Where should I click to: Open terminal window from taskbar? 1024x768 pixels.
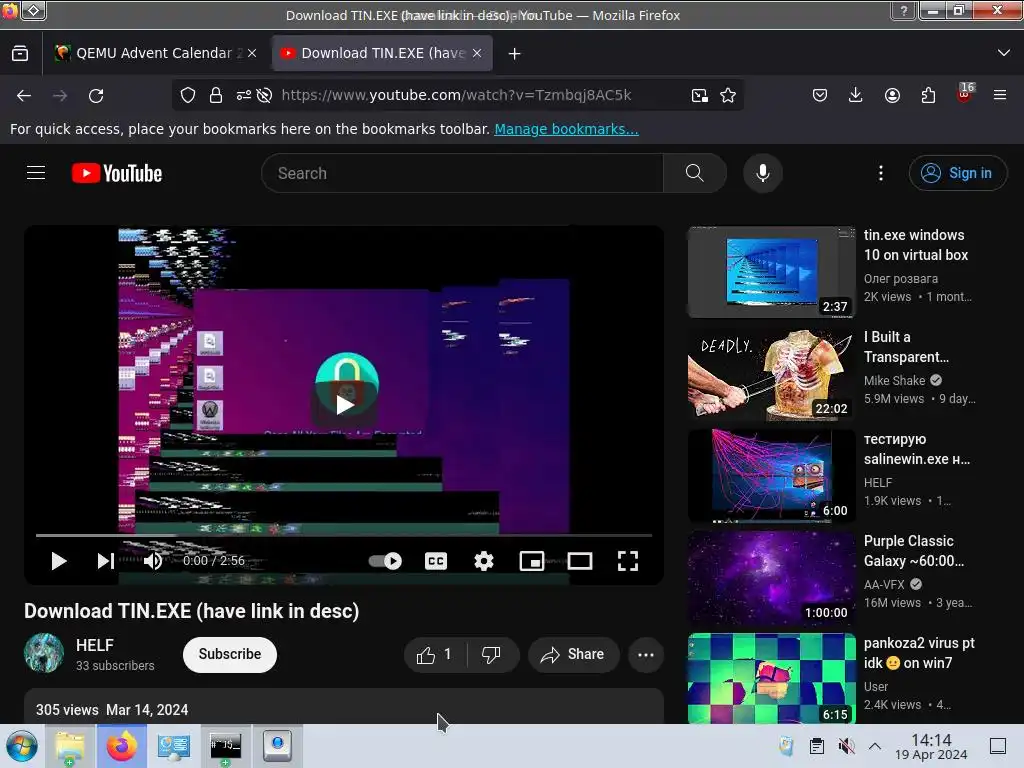tap(225, 746)
